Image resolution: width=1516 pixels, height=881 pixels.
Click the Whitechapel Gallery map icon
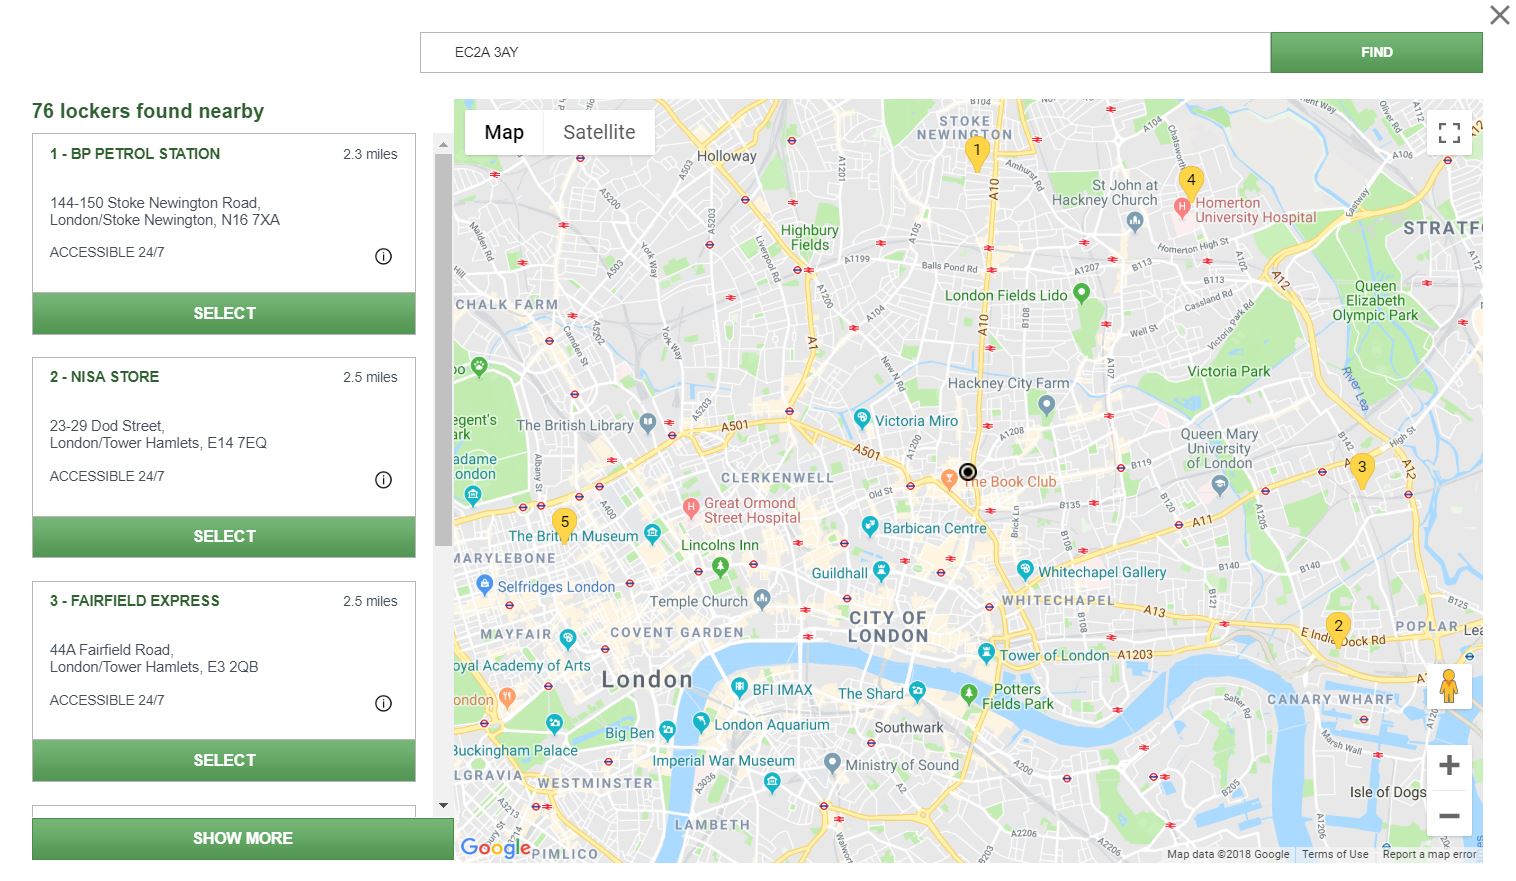point(1025,569)
